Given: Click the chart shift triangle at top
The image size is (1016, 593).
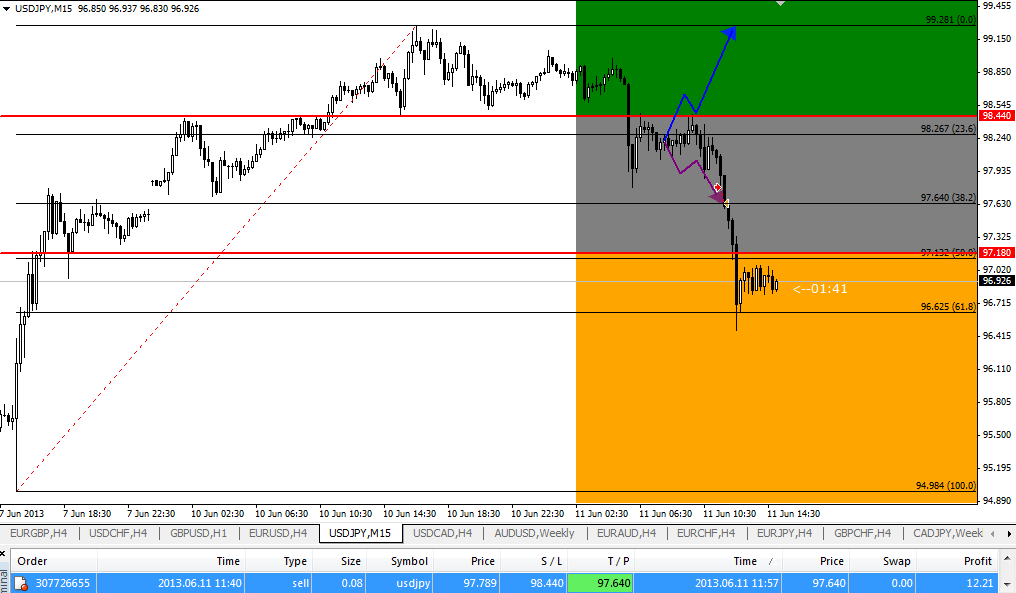Looking at the screenshot, I should (781, 4).
